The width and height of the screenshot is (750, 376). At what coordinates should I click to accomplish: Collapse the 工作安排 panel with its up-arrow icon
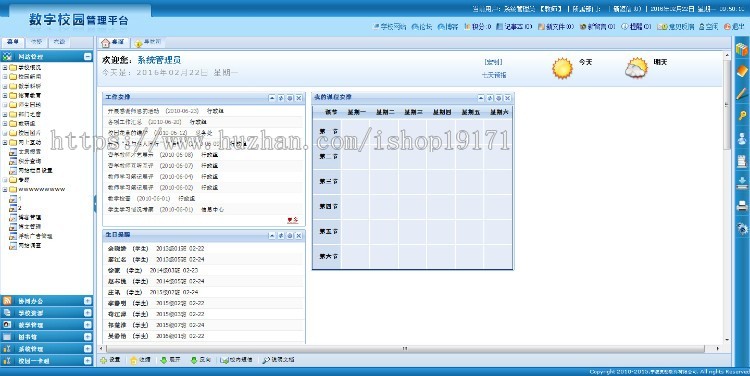(272, 98)
